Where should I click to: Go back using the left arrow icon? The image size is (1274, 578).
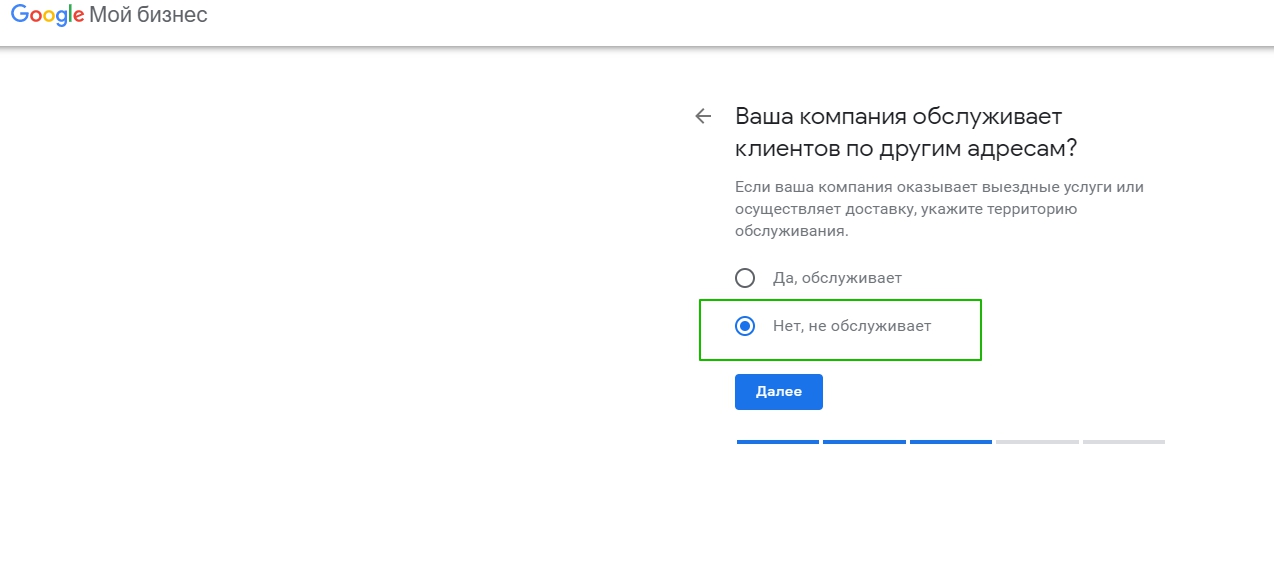point(703,116)
